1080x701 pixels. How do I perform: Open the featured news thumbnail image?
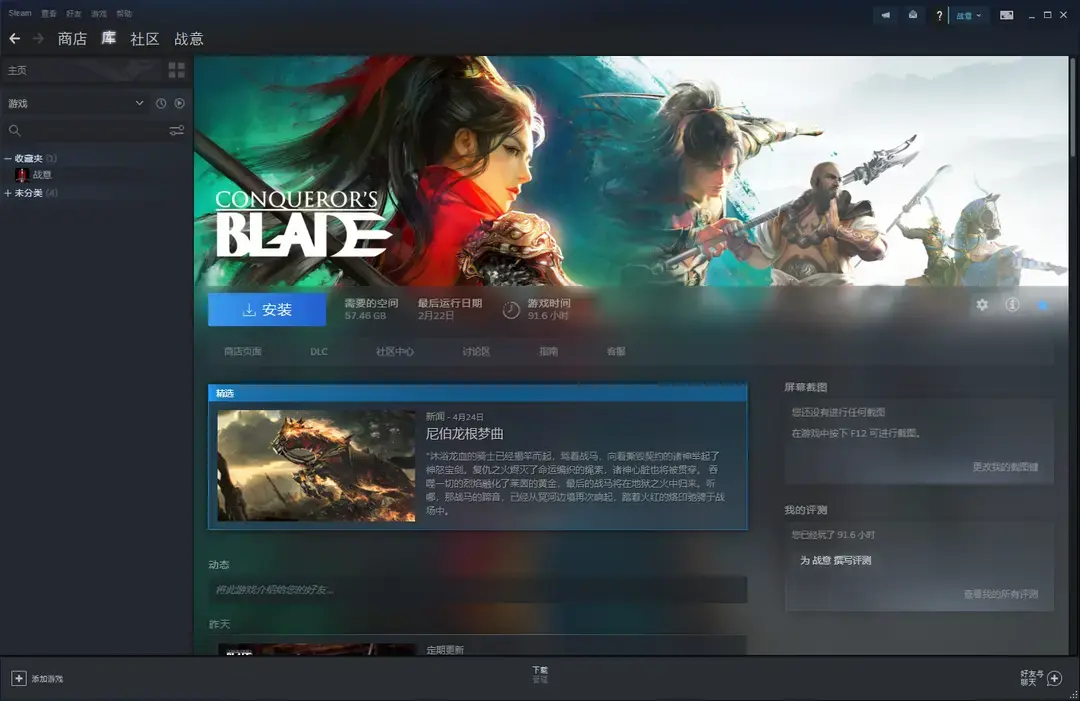coord(316,465)
